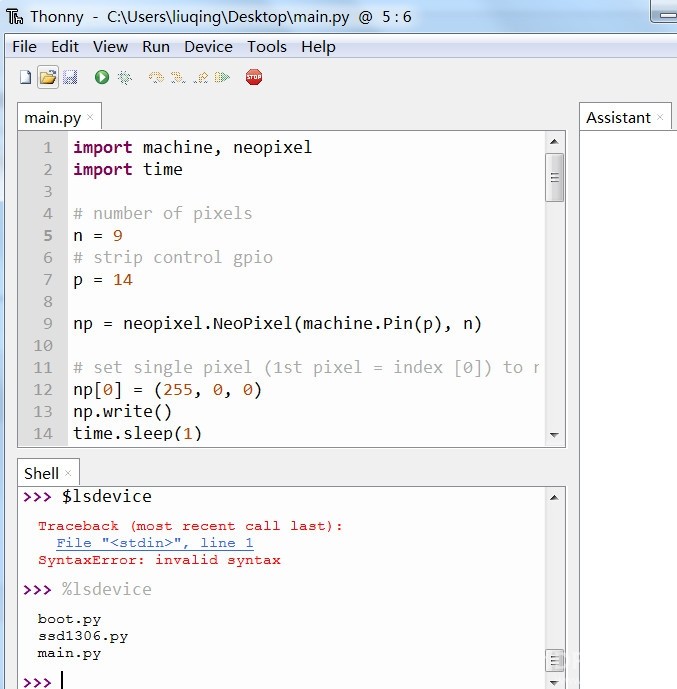Click the editor vertical scrollbar thumb
Viewport: 677px width, 689px height.
(x=554, y=178)
